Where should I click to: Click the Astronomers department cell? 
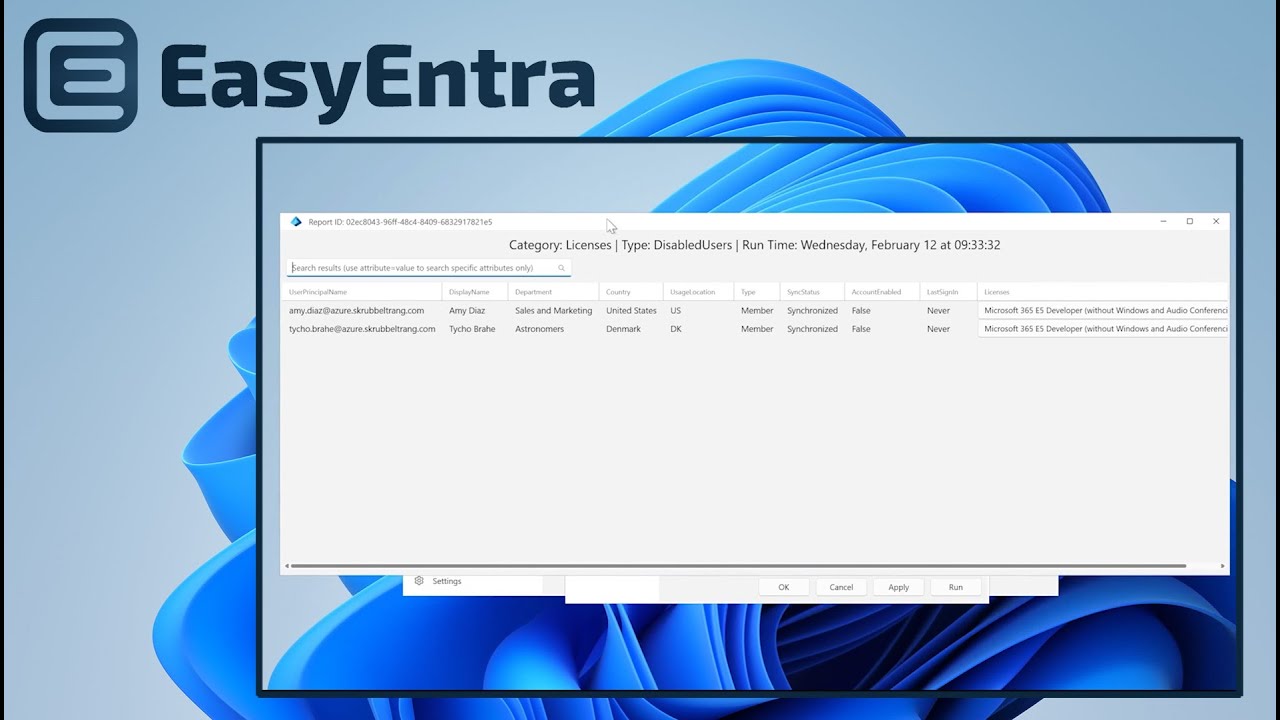[540, 329]
